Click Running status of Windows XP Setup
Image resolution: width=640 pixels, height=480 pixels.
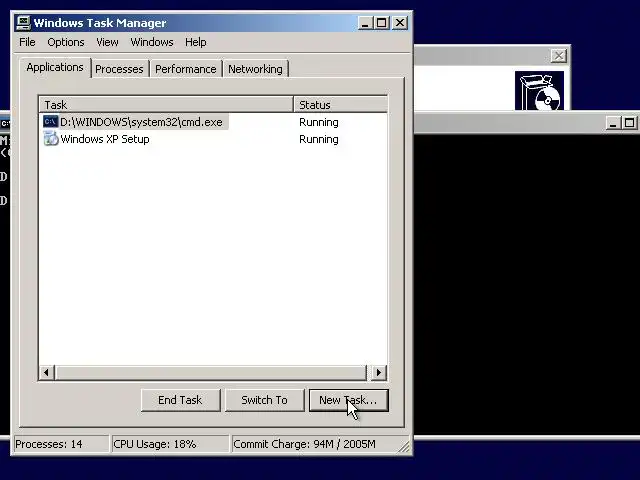point(319,140)
